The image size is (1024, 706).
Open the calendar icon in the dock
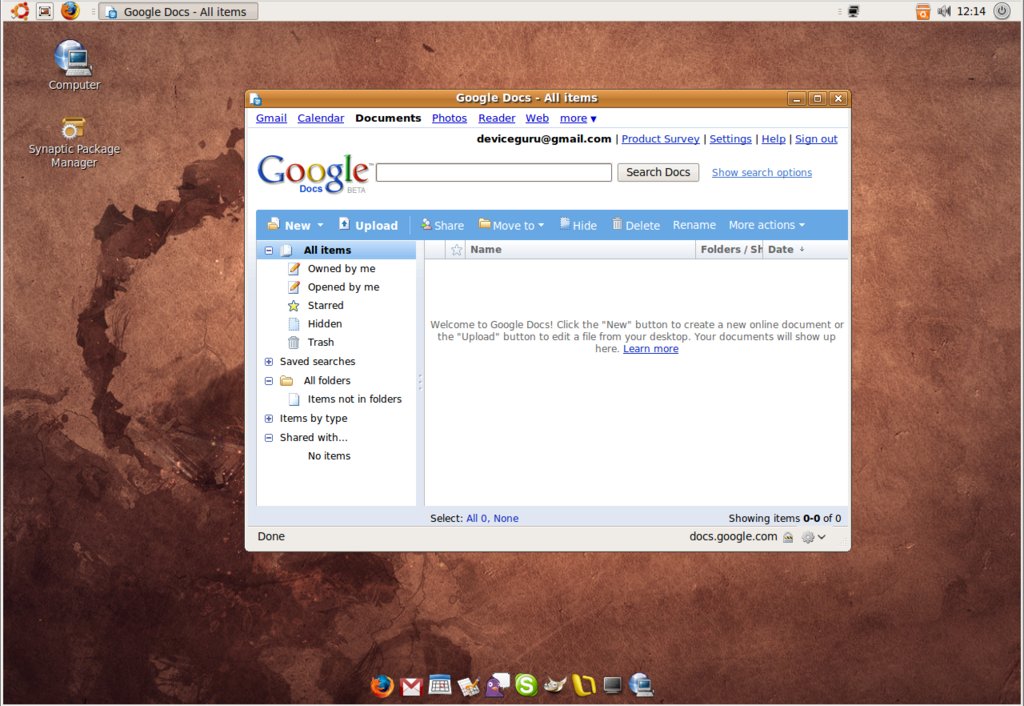coord(440,685)
